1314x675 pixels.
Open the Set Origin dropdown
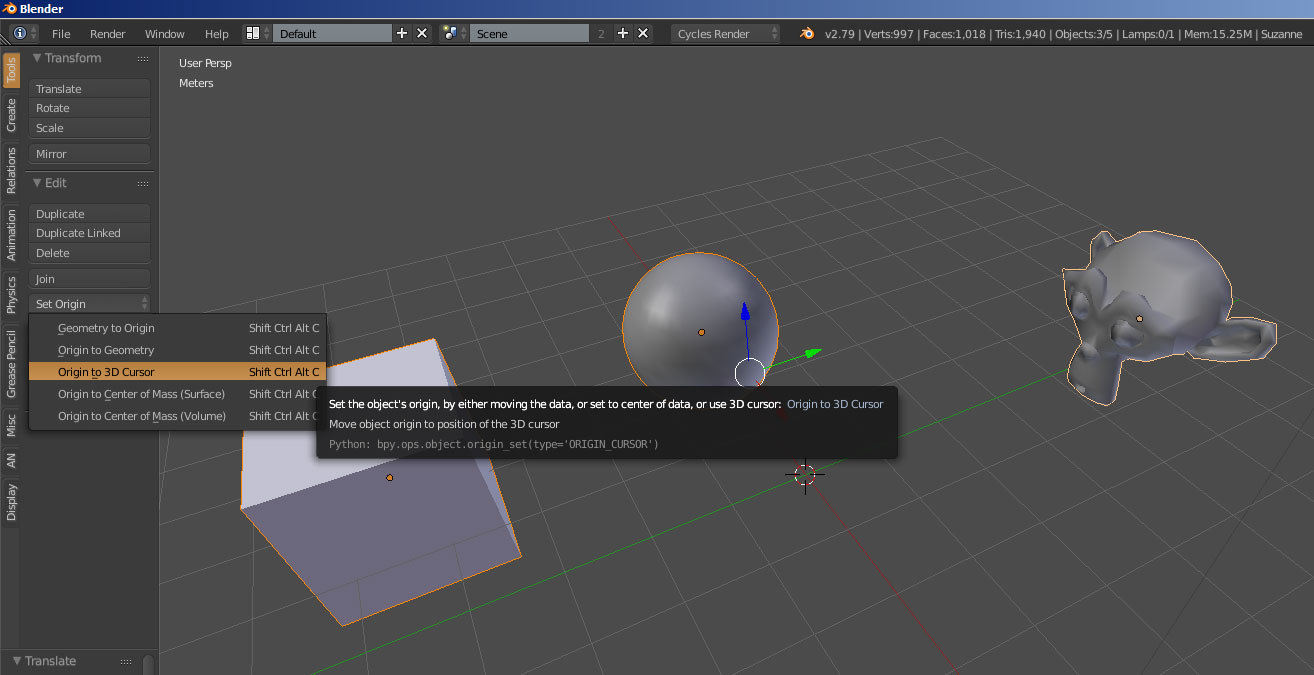tap(90, 303)
